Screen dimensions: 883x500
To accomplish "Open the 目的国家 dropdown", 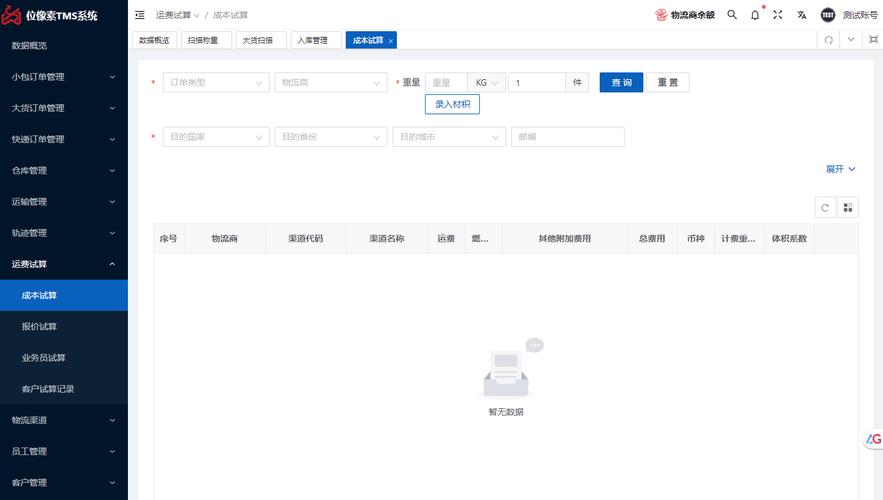I will pos(216,137).
